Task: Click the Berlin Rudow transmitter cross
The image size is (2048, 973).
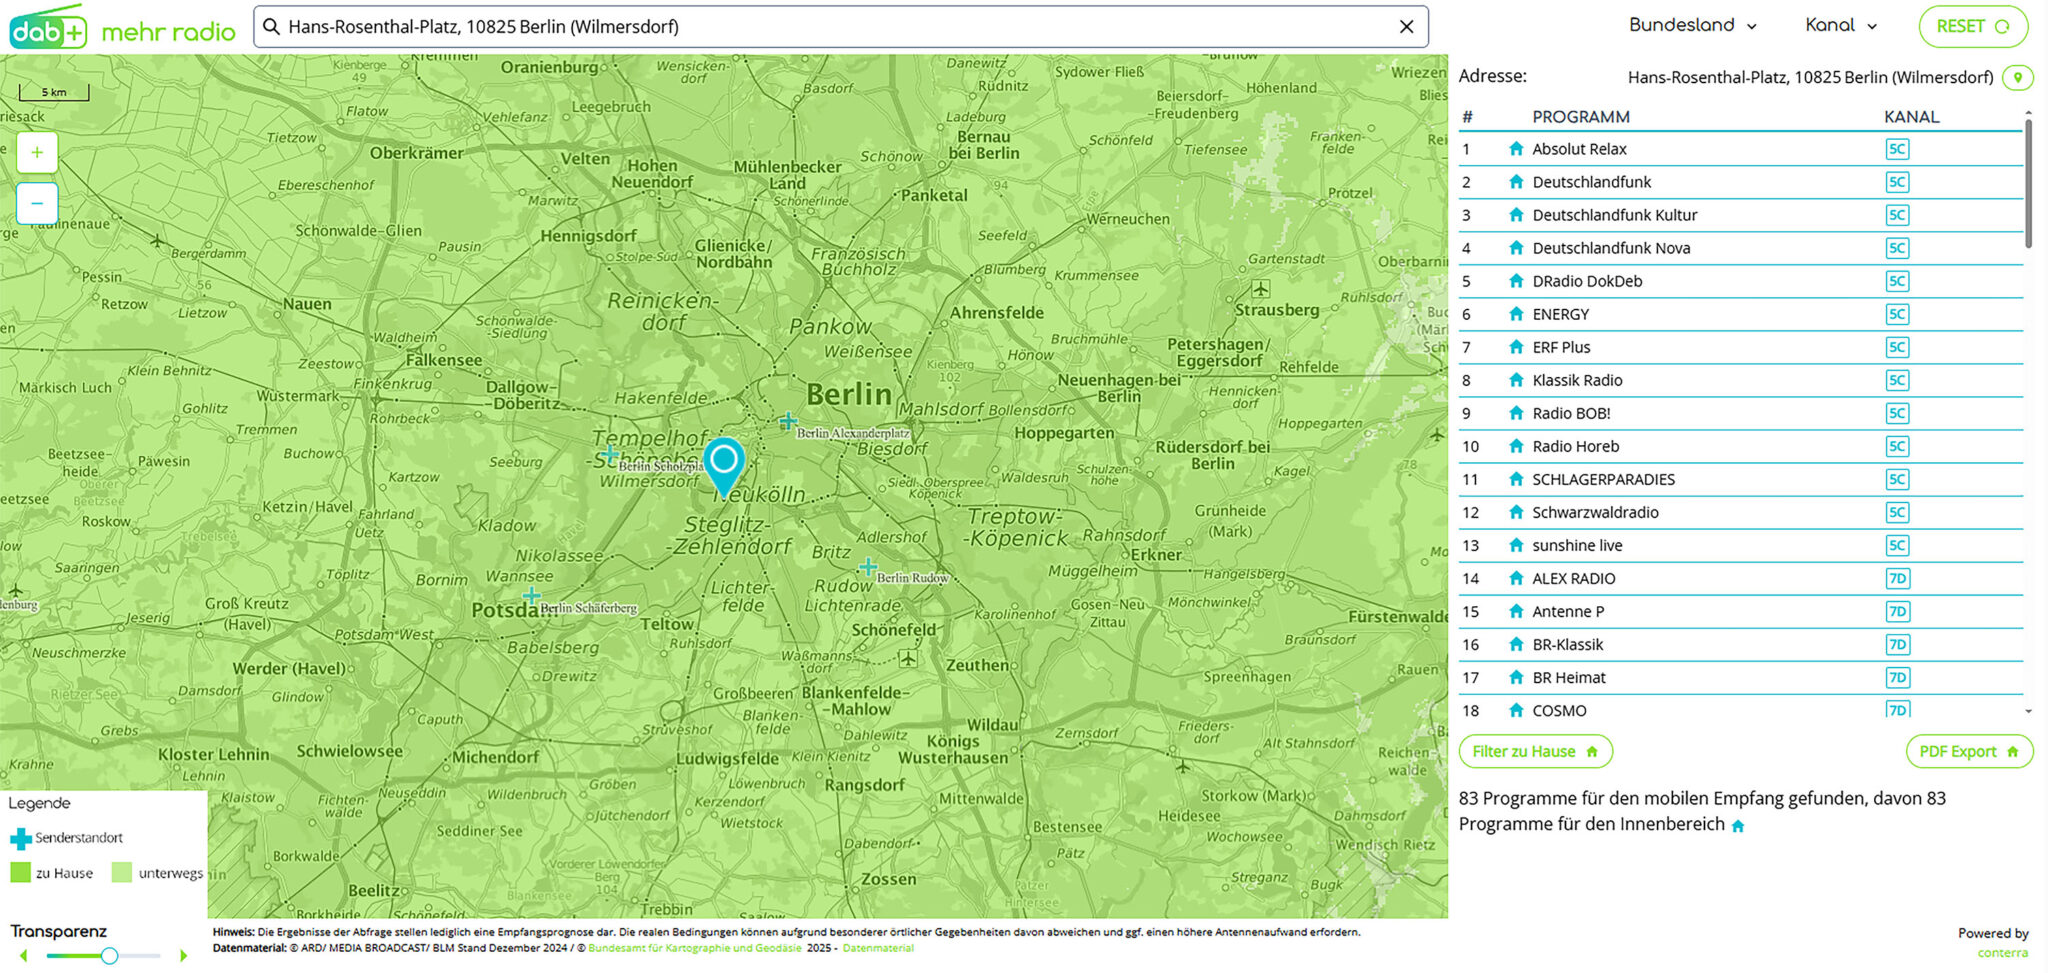Action: coord(868,567)
